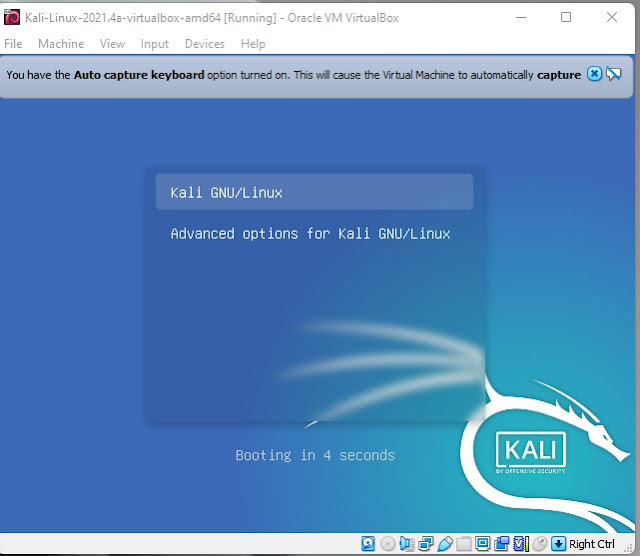Click the CPU virtualization status indicator
The width and height of the screenshot is (640, 556).
click(521, 544)
